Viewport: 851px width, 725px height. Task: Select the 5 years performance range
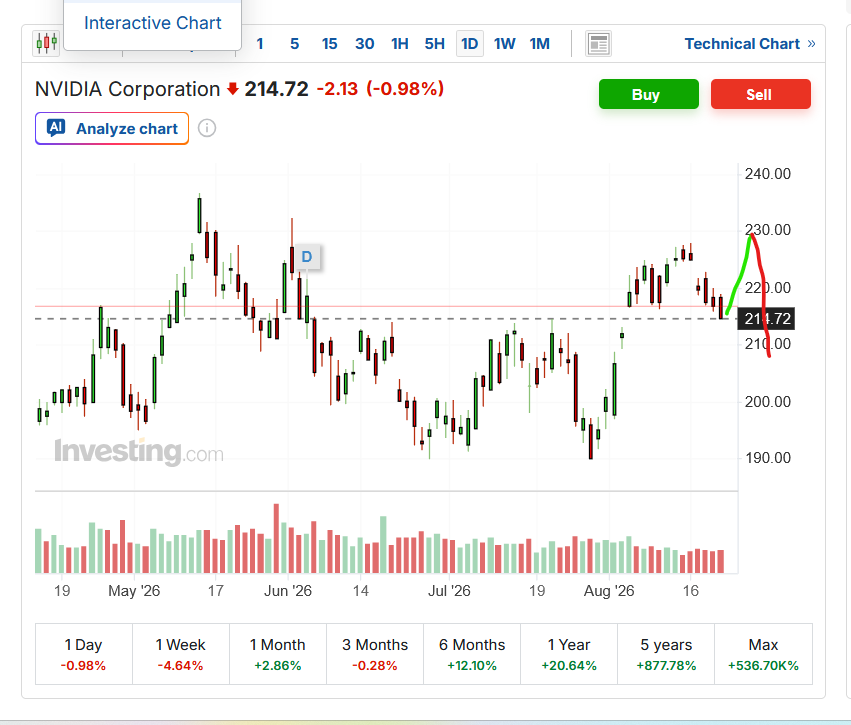coord(666,654)
